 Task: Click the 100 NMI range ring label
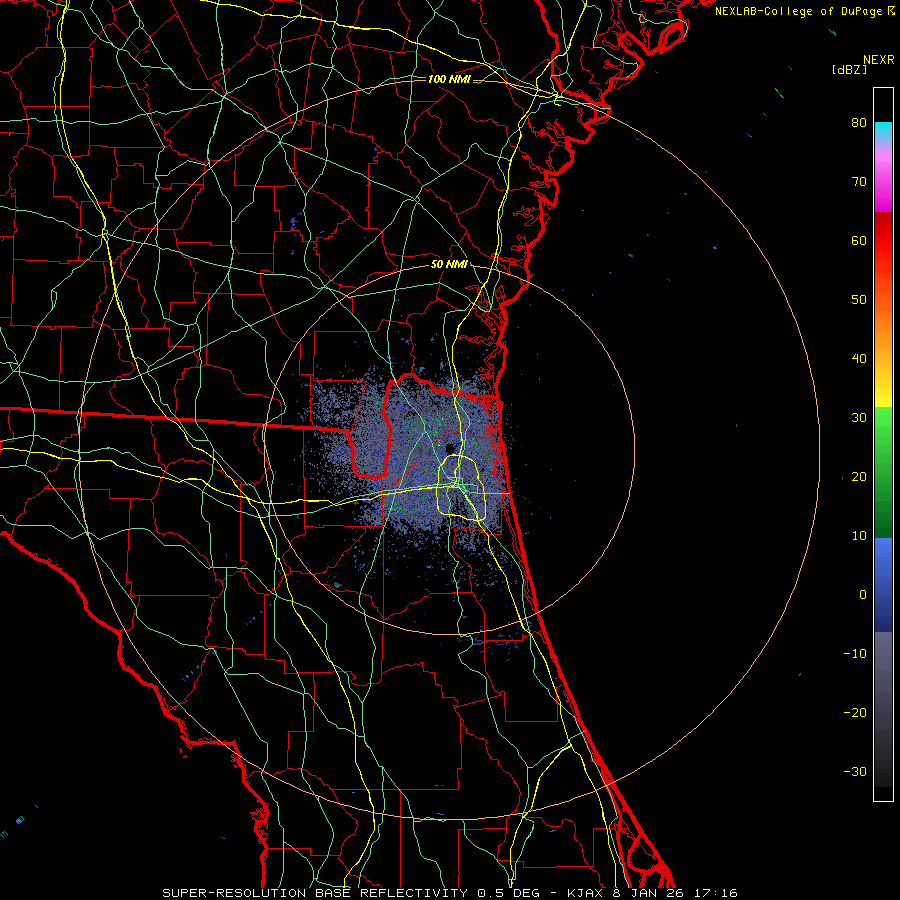coord(449,79)
